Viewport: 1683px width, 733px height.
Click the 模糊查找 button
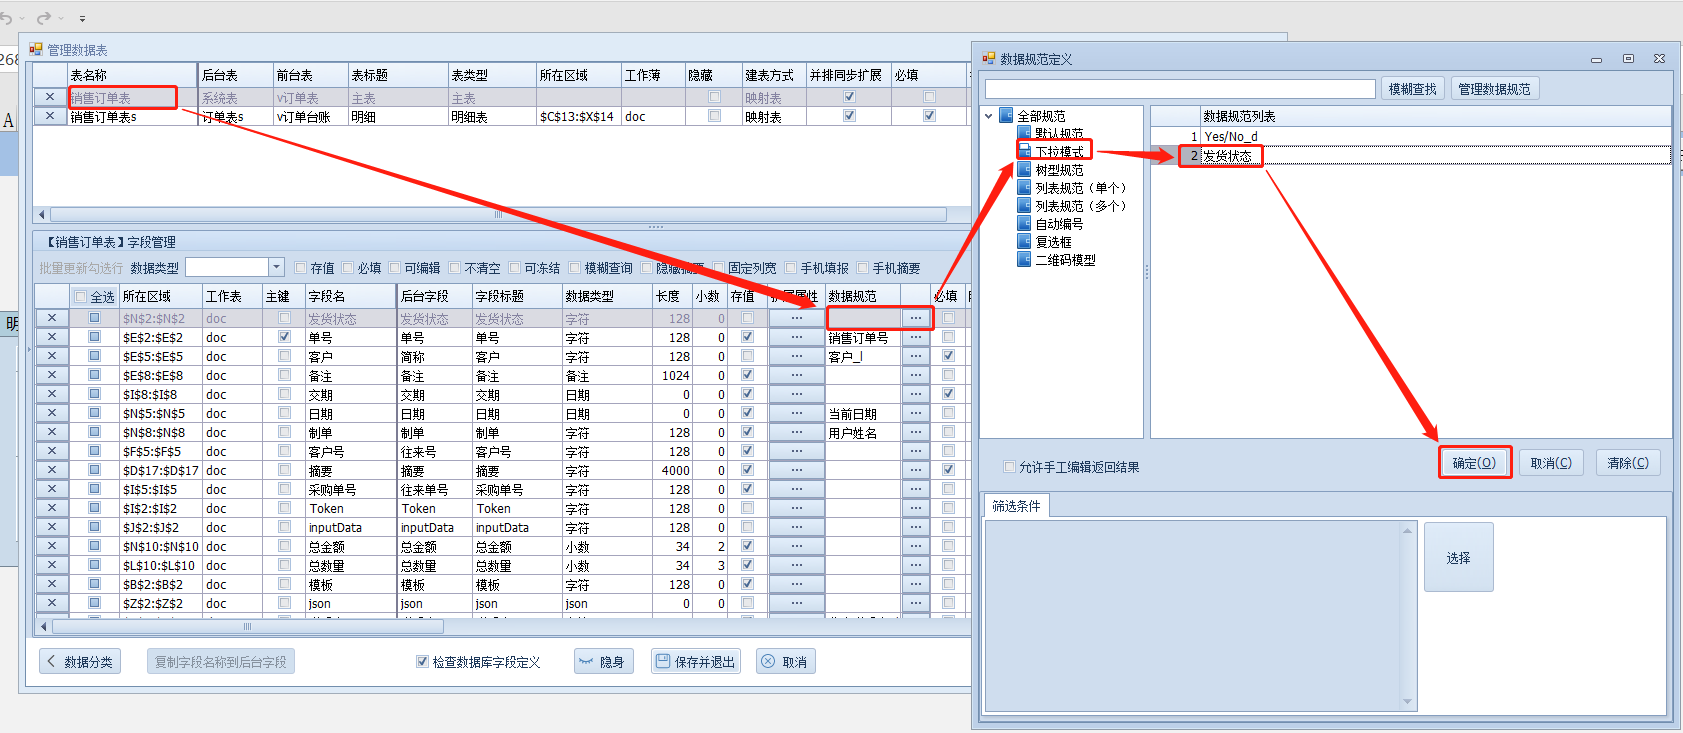[1412, 89]
